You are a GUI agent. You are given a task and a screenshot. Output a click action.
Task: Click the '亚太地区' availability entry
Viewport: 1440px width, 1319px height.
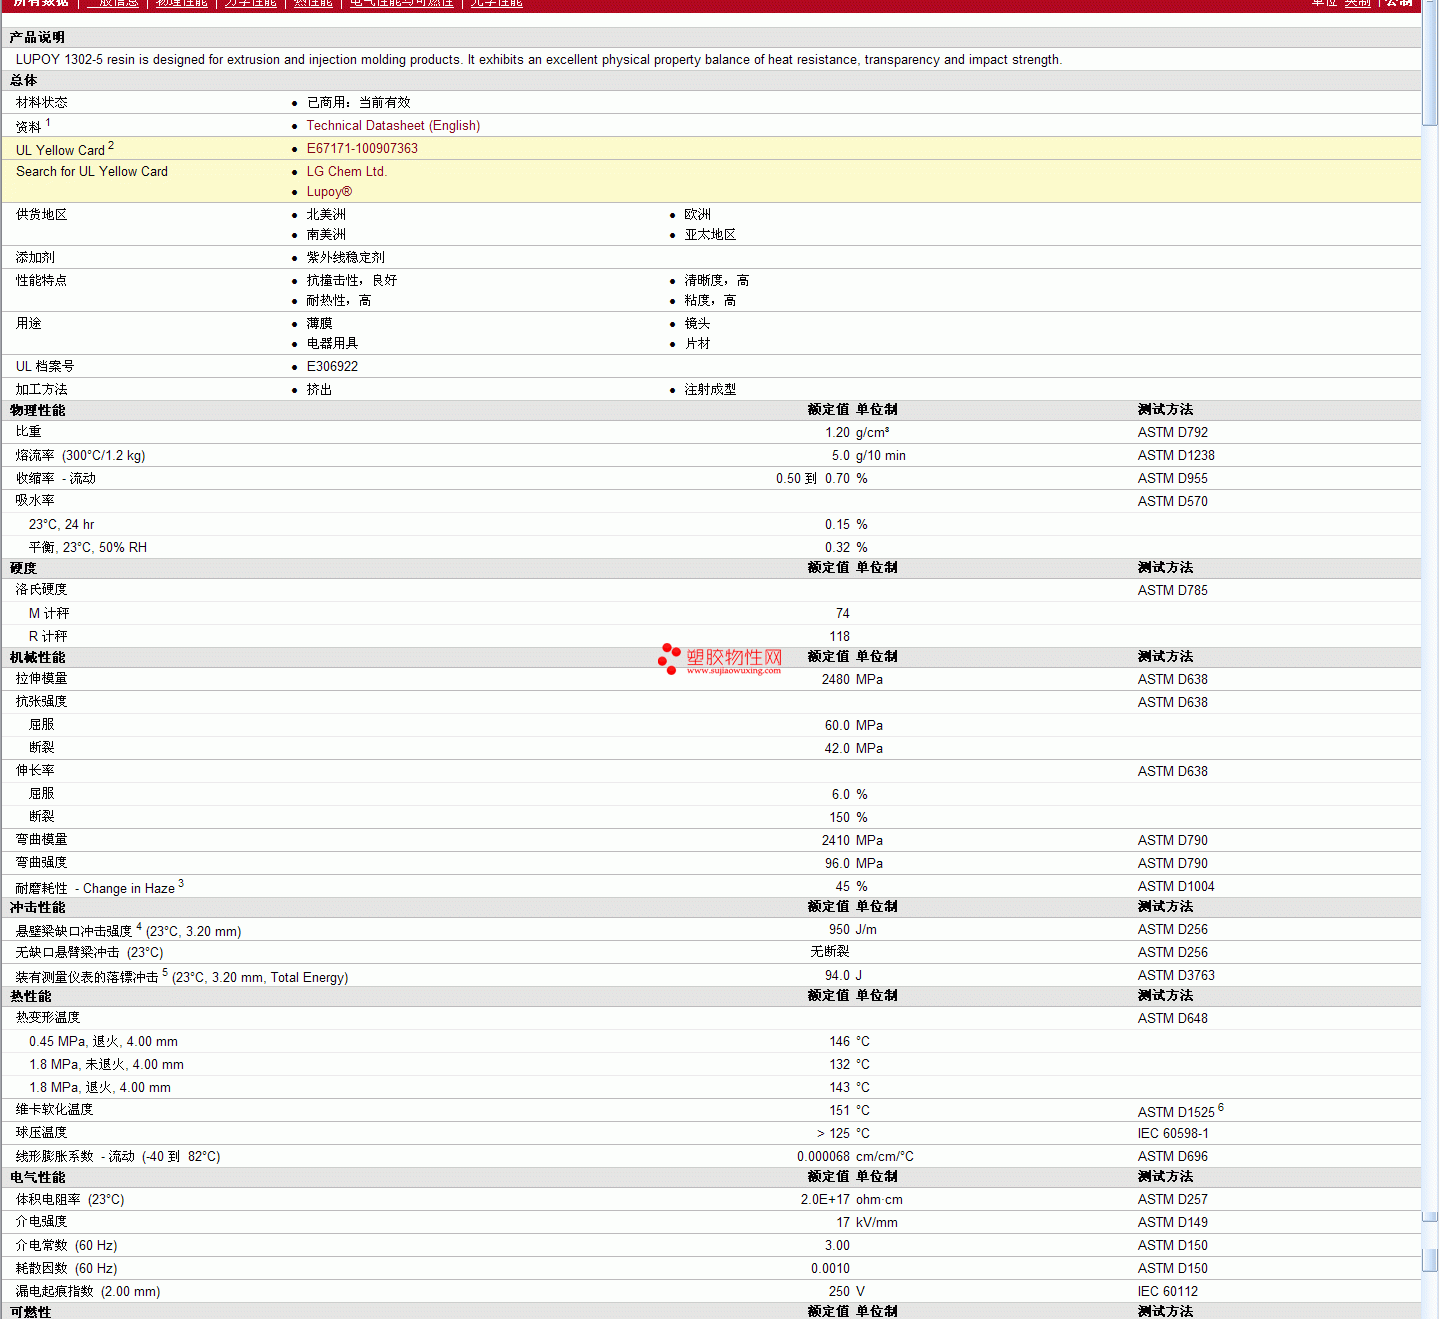(710, 235)
